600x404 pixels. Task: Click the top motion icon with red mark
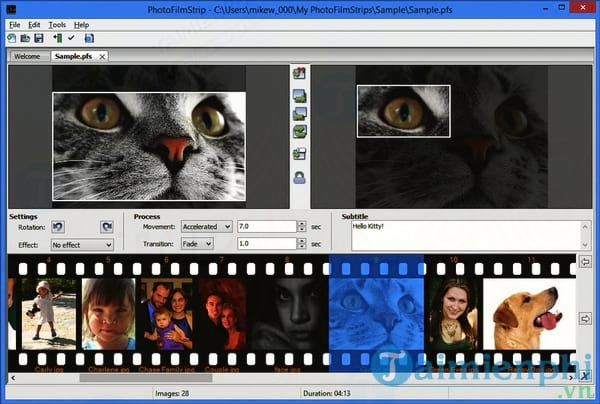click(299, 73)
